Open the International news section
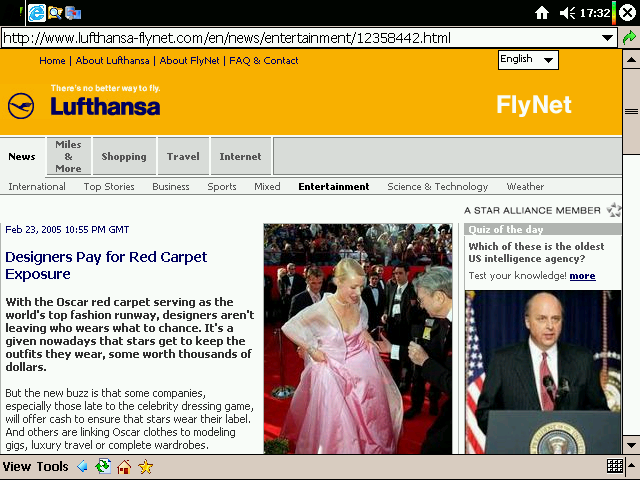Viewport: 640px width, 480px height. [x=37, y=187]
